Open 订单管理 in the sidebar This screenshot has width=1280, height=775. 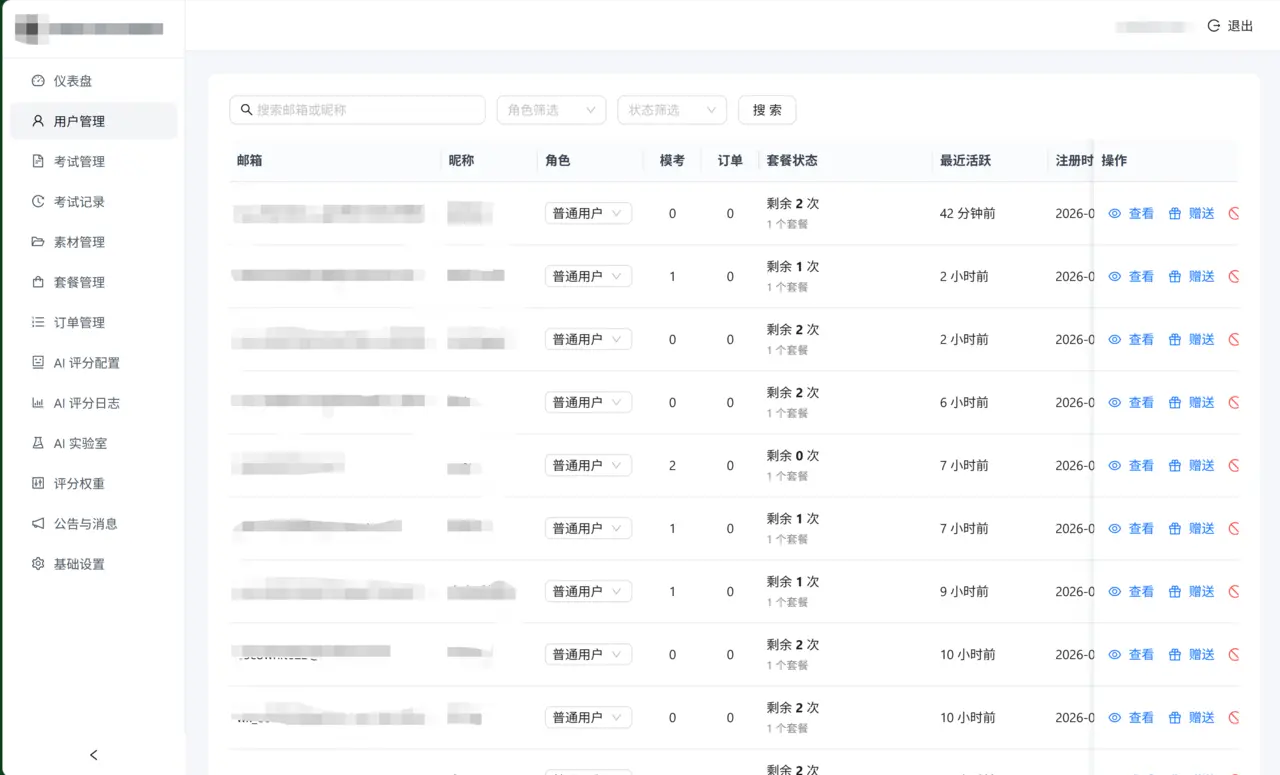pos(93,322)
